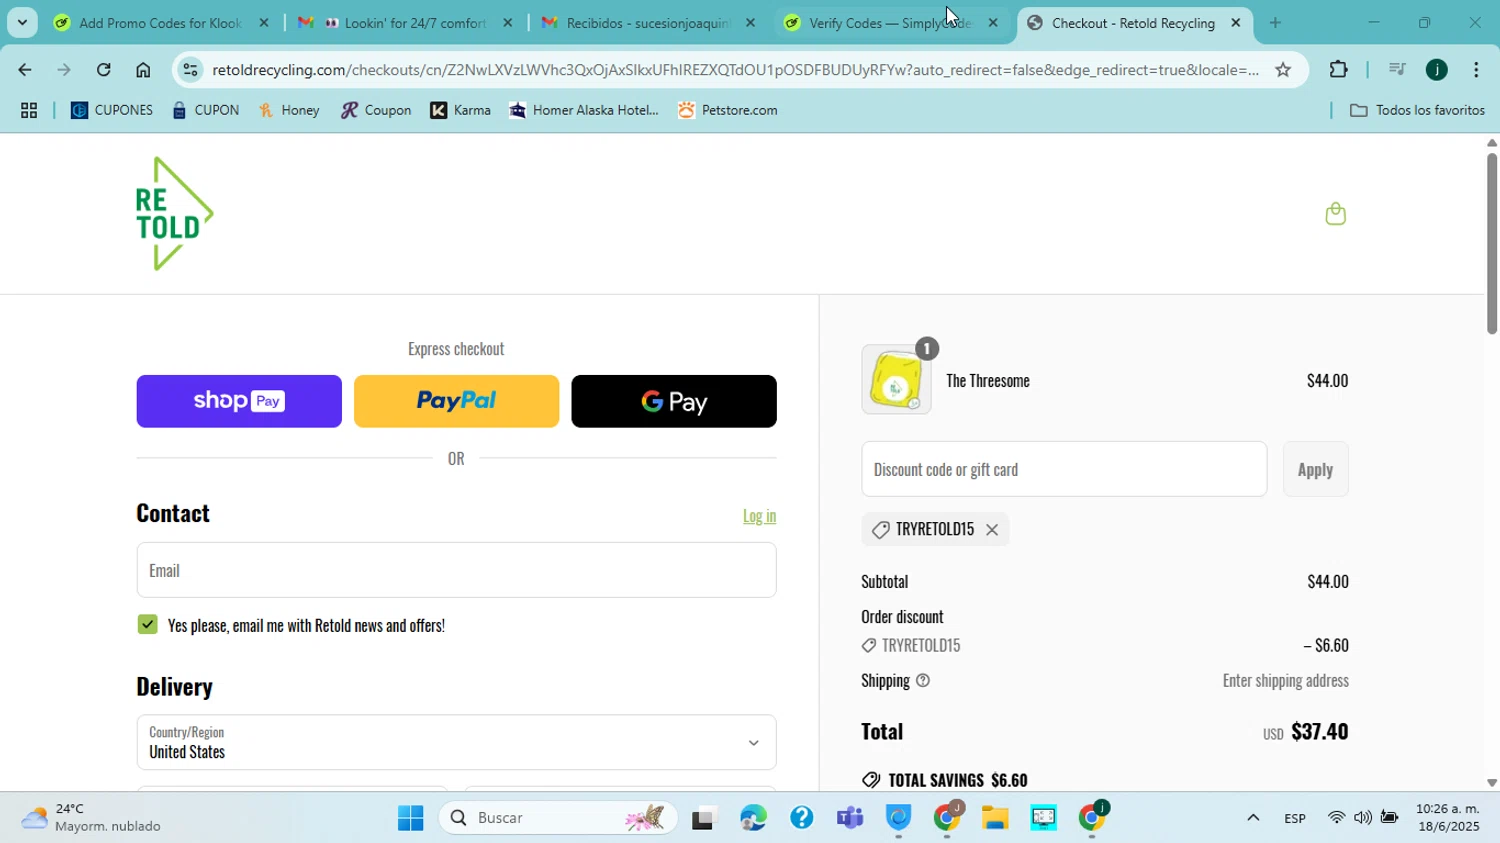Click the page vertical scrollbar
Screen dimensions: 1500x843
[x=1491, y=245]
